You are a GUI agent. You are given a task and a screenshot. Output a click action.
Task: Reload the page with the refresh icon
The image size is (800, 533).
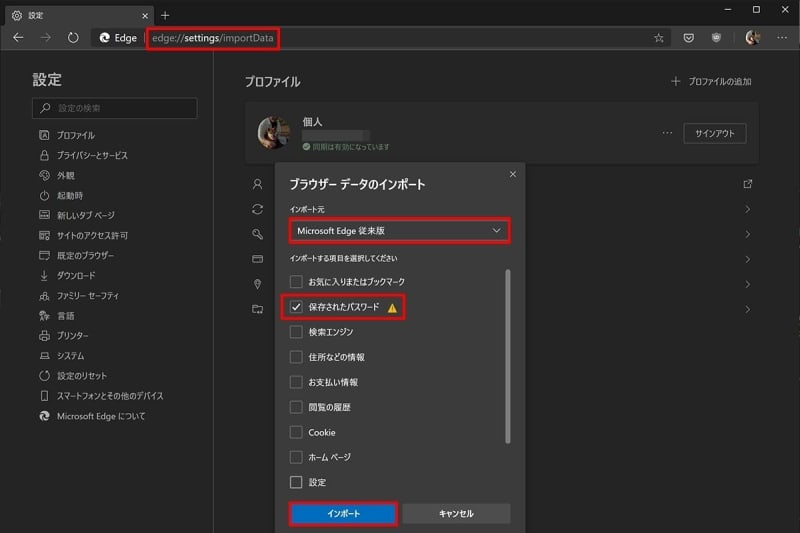pos(73,38)
